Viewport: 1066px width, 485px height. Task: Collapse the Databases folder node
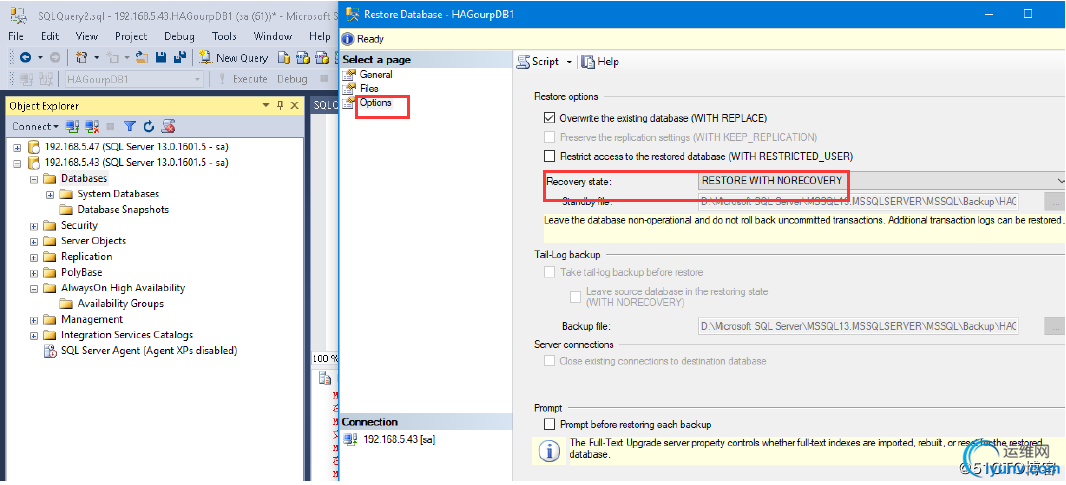[34, 179]
